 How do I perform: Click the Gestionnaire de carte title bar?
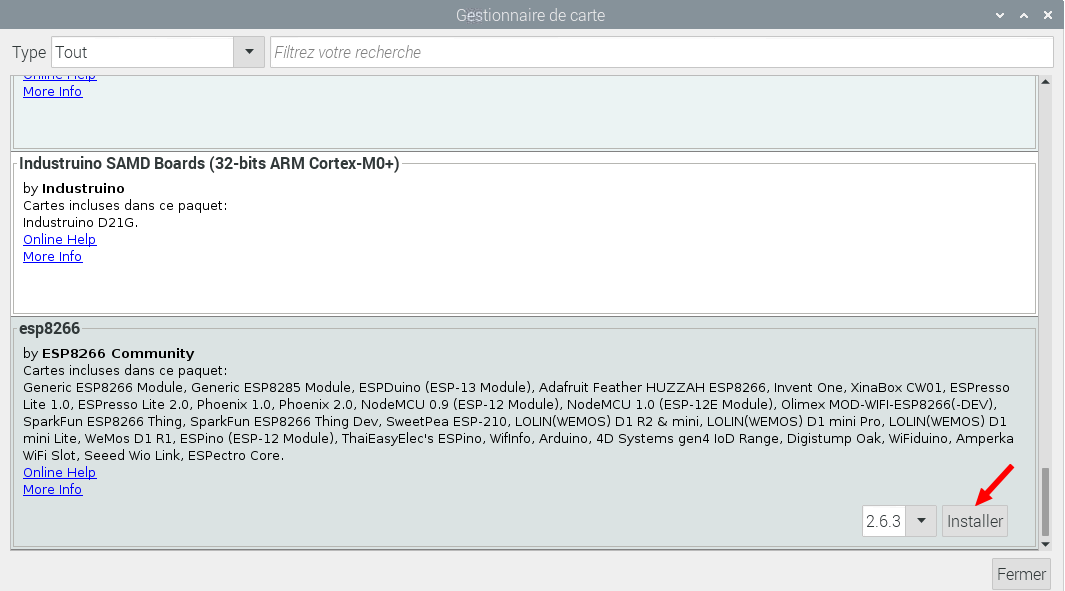[530, 15]
